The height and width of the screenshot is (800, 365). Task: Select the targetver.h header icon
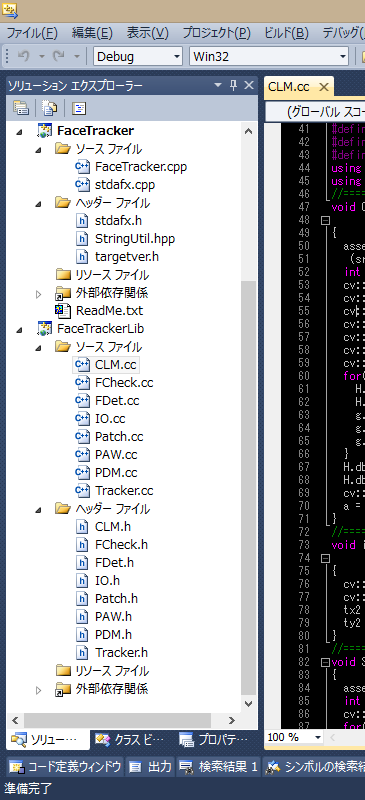click(x=82, y=256)
